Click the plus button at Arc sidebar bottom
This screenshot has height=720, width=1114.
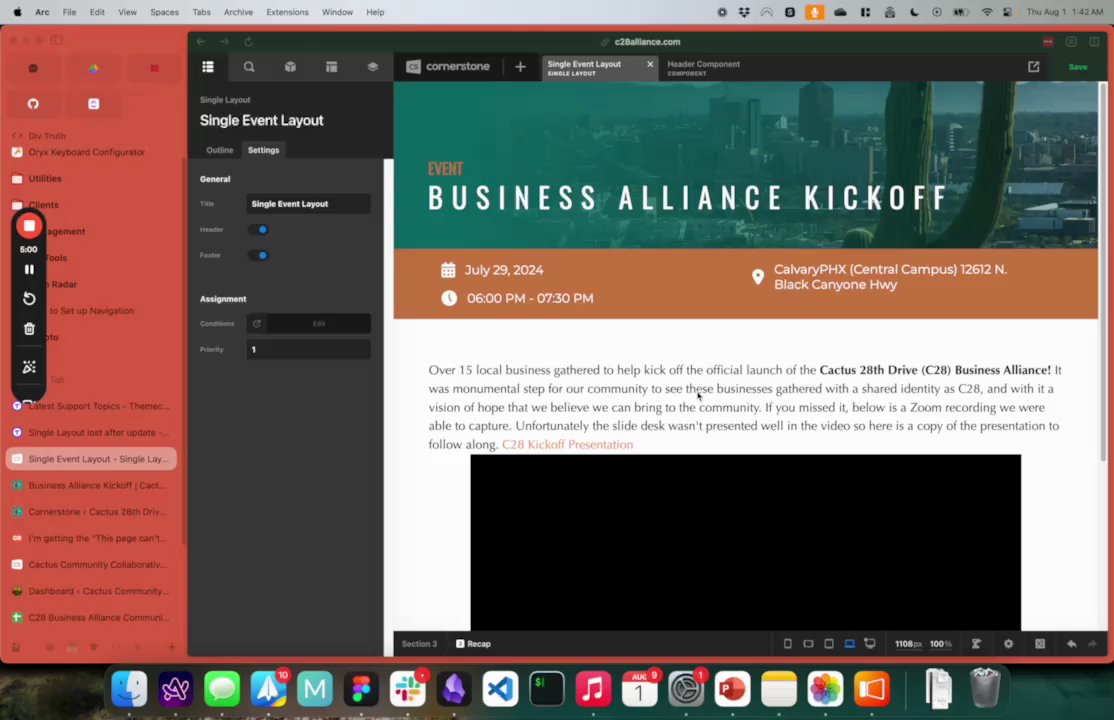[171, 647]
